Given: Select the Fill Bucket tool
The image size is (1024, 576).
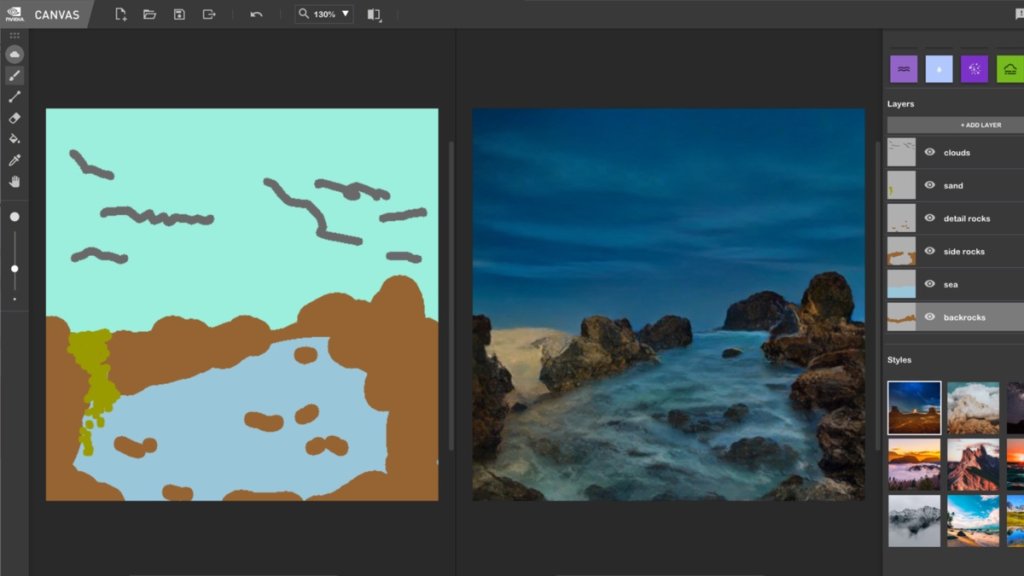Looking at the screenshot, I should click(14, 138).
